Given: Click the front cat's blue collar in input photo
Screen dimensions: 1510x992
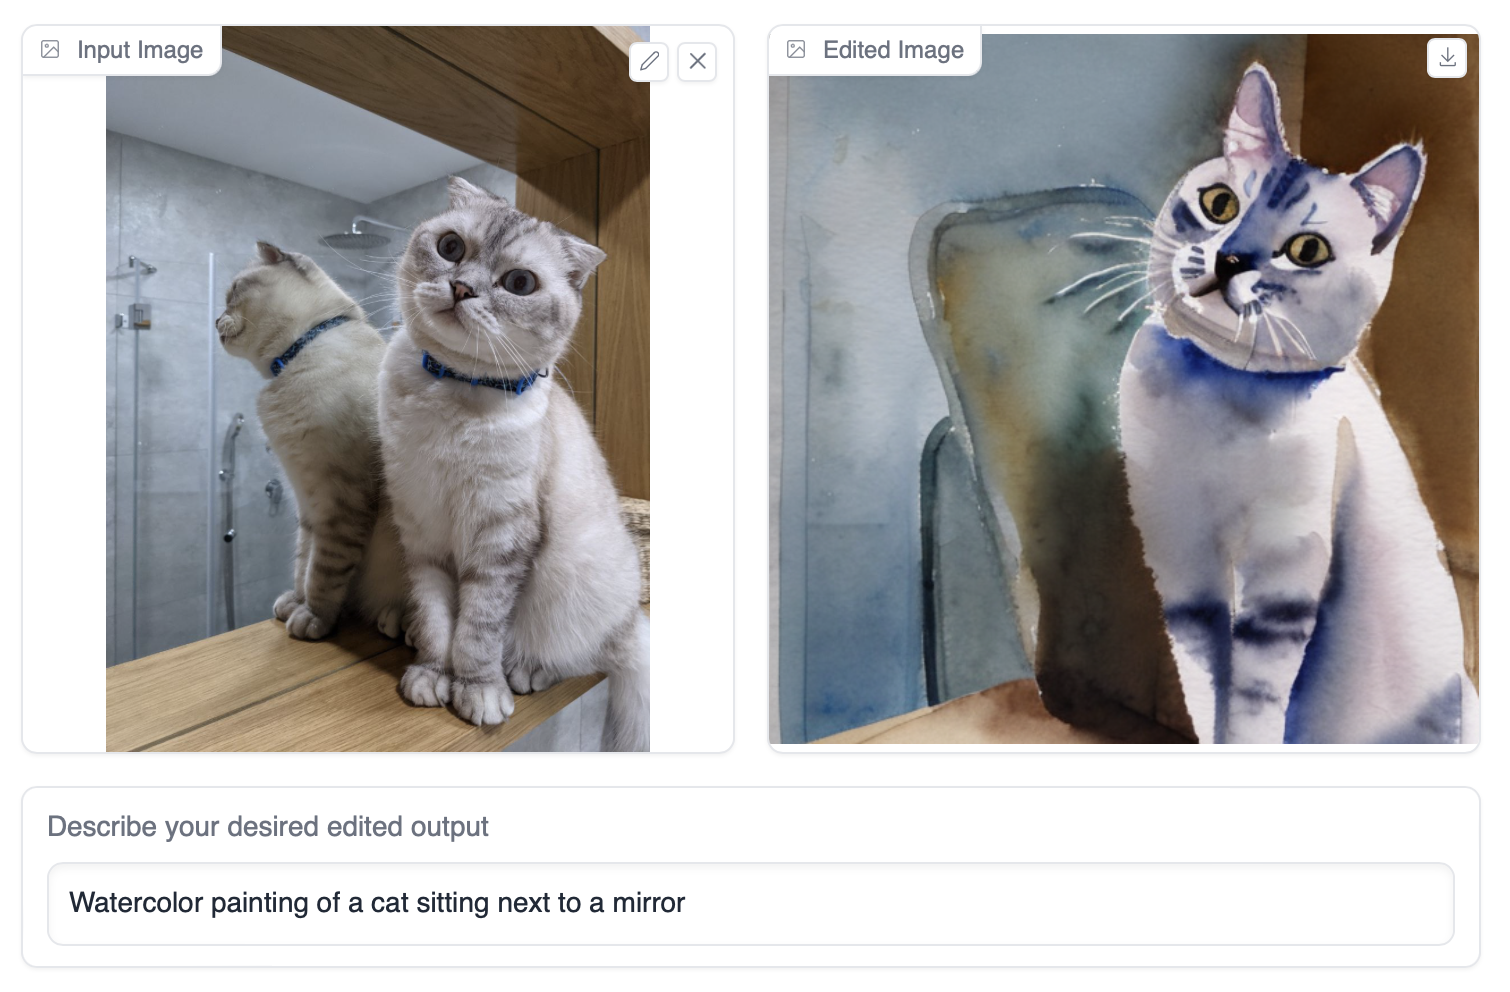Looking at the screenshot, I should (480, 376).
